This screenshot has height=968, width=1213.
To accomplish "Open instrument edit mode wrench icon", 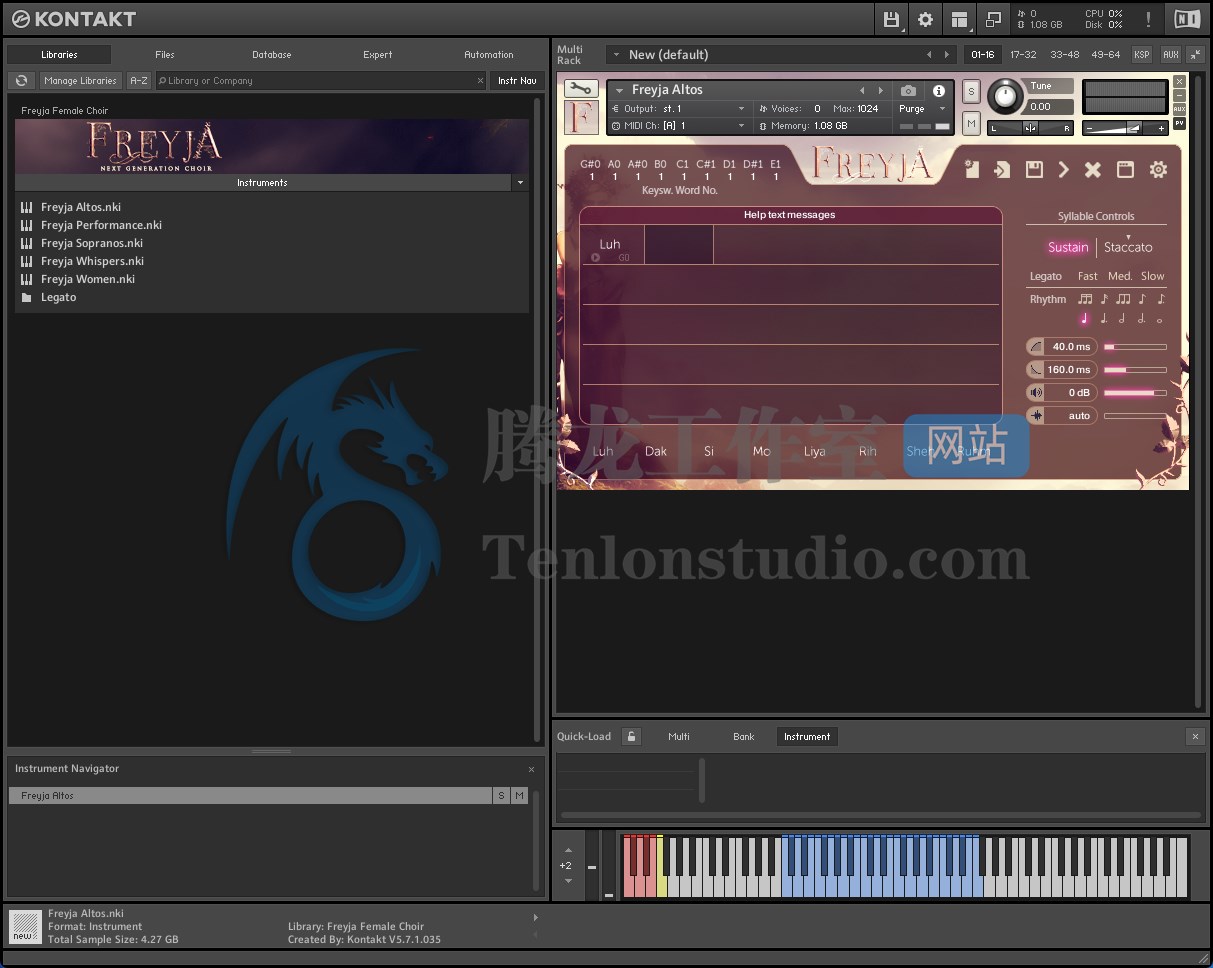I will pyautogui.click(x=580, y=88).
